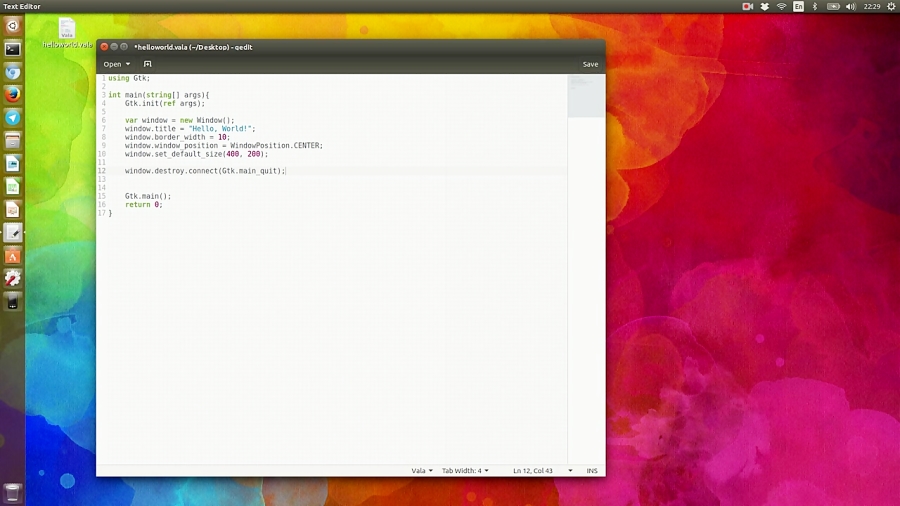Open the session power gear menu

point(891,6)
